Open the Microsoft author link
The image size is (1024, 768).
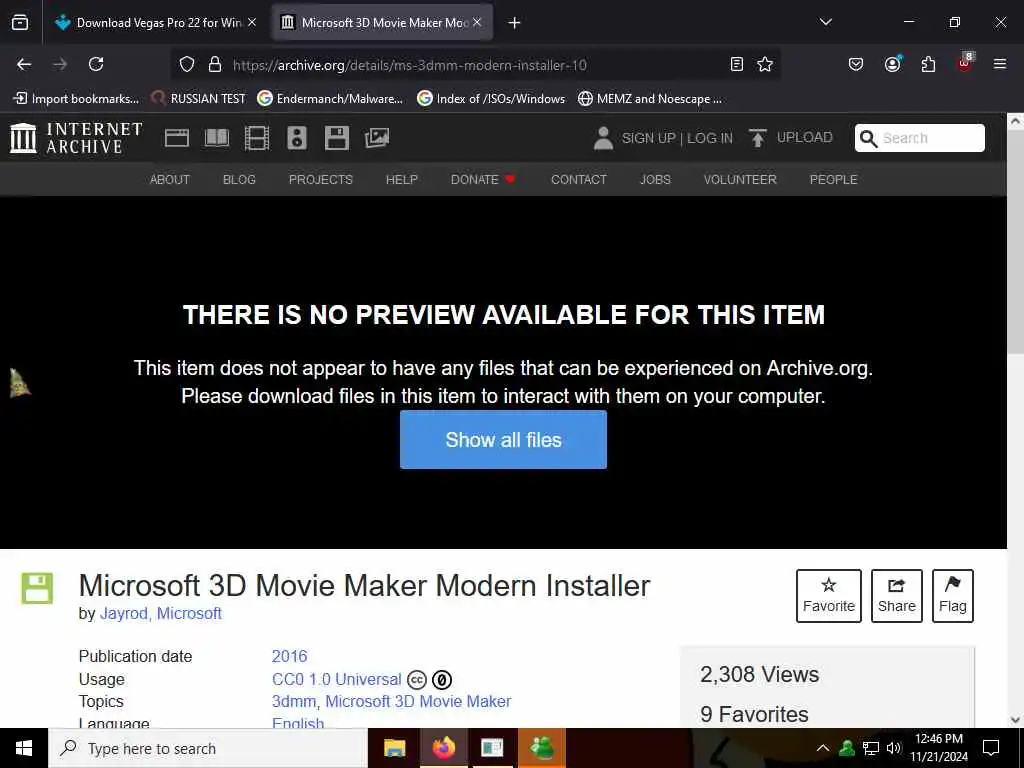(x=189, y=614)
